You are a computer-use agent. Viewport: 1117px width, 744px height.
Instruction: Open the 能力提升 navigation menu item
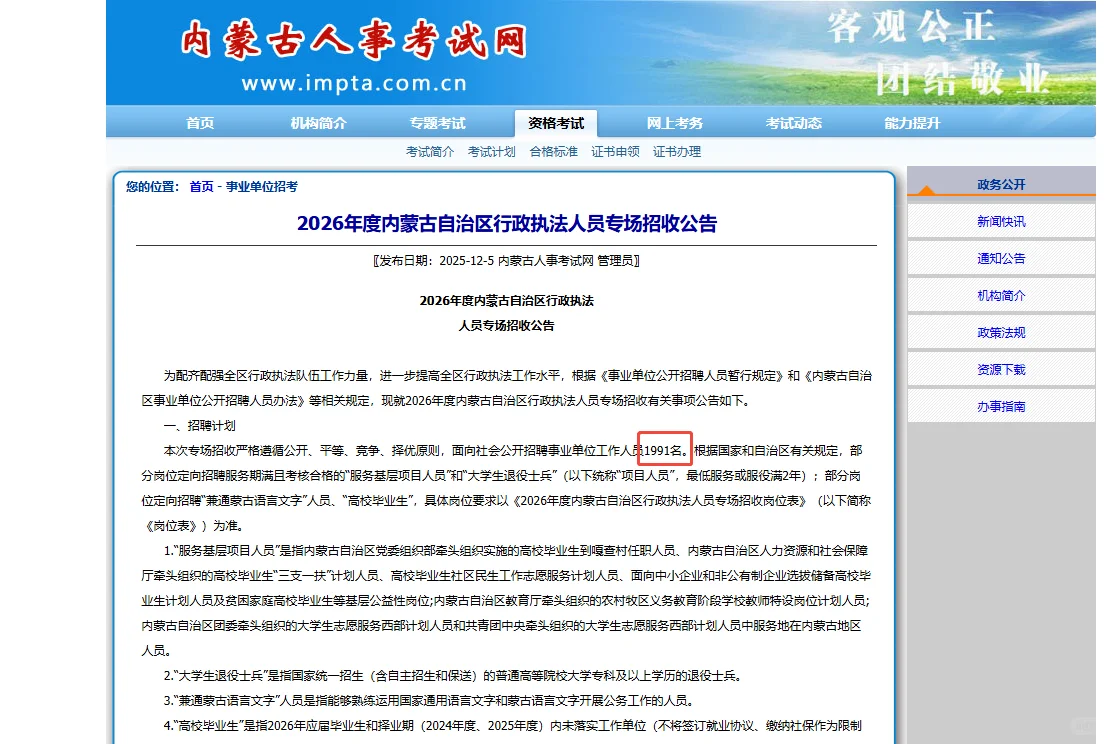coord(911,122)
